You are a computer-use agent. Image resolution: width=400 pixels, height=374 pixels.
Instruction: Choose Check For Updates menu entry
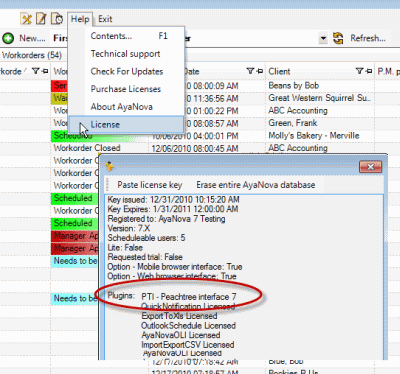point(127,71)
